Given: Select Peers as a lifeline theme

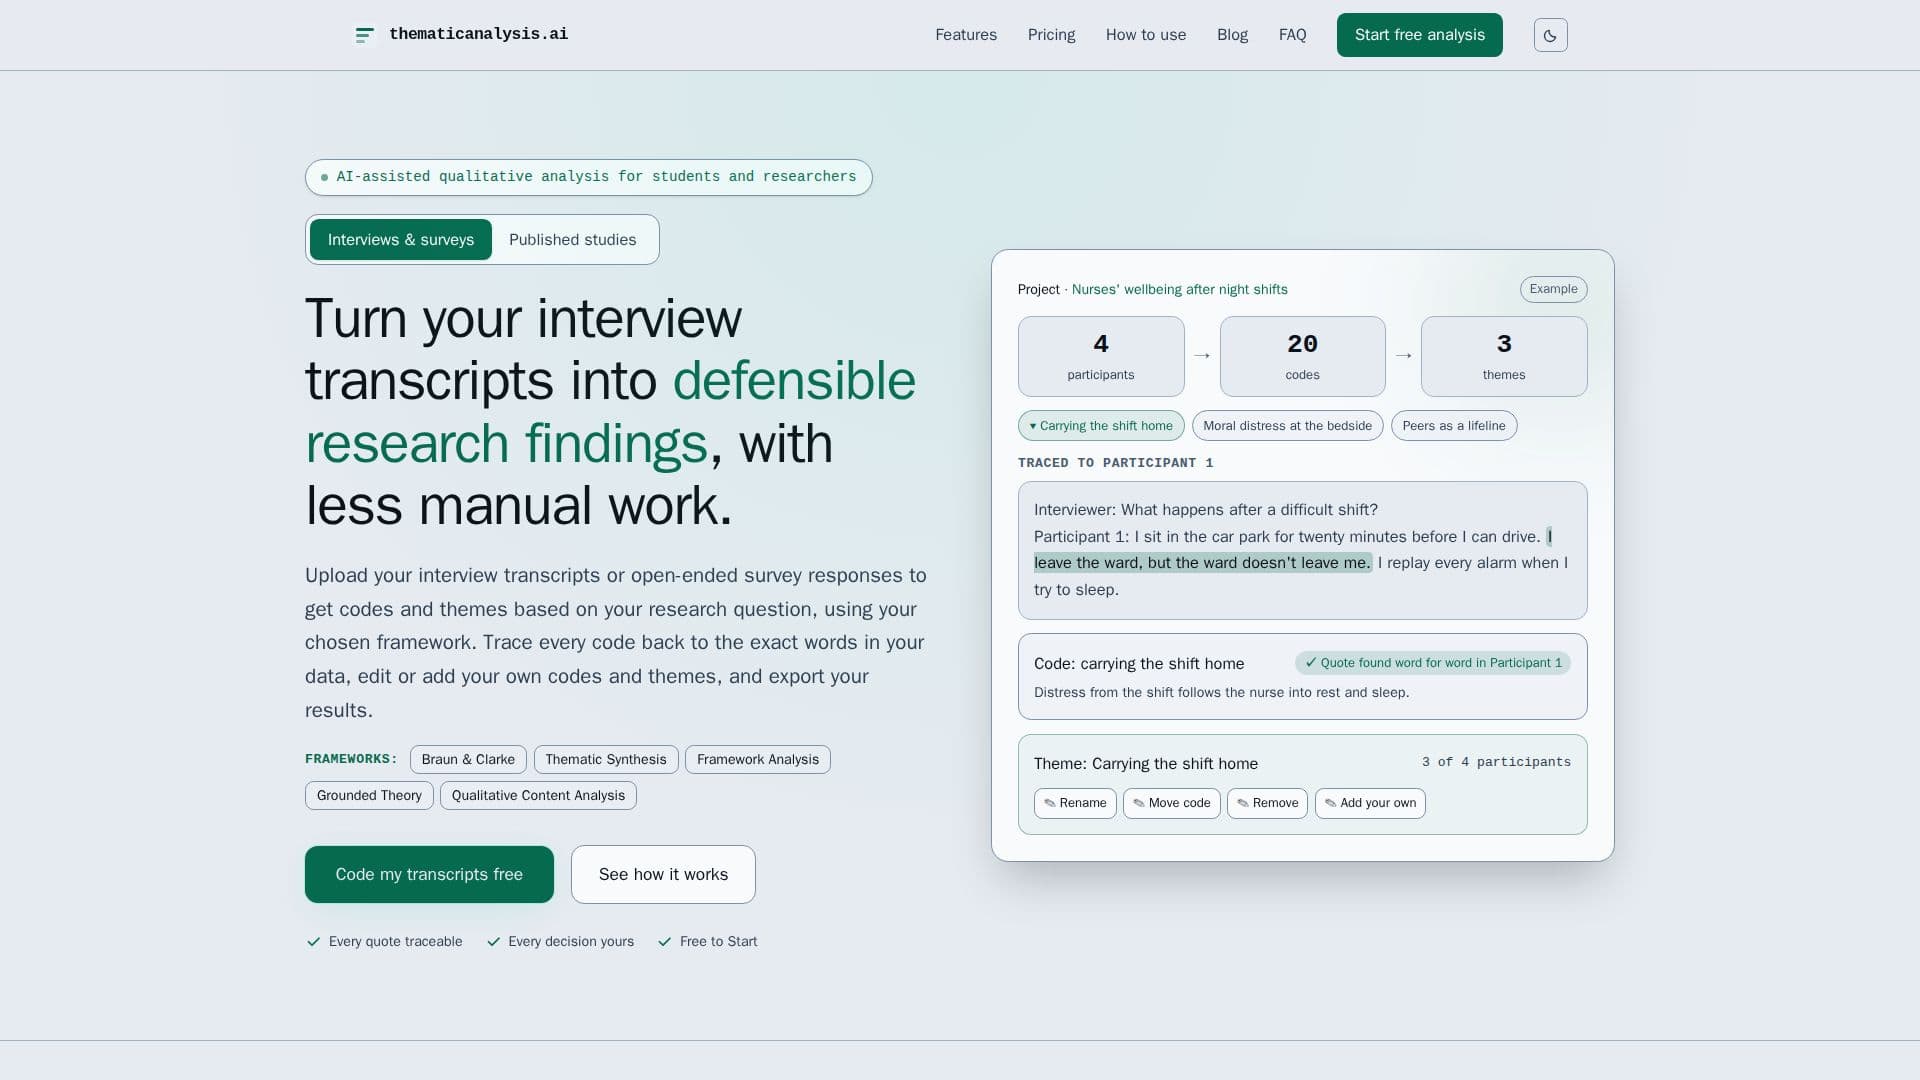Looking at the screenshot, I should click(x=1453, y=426).
